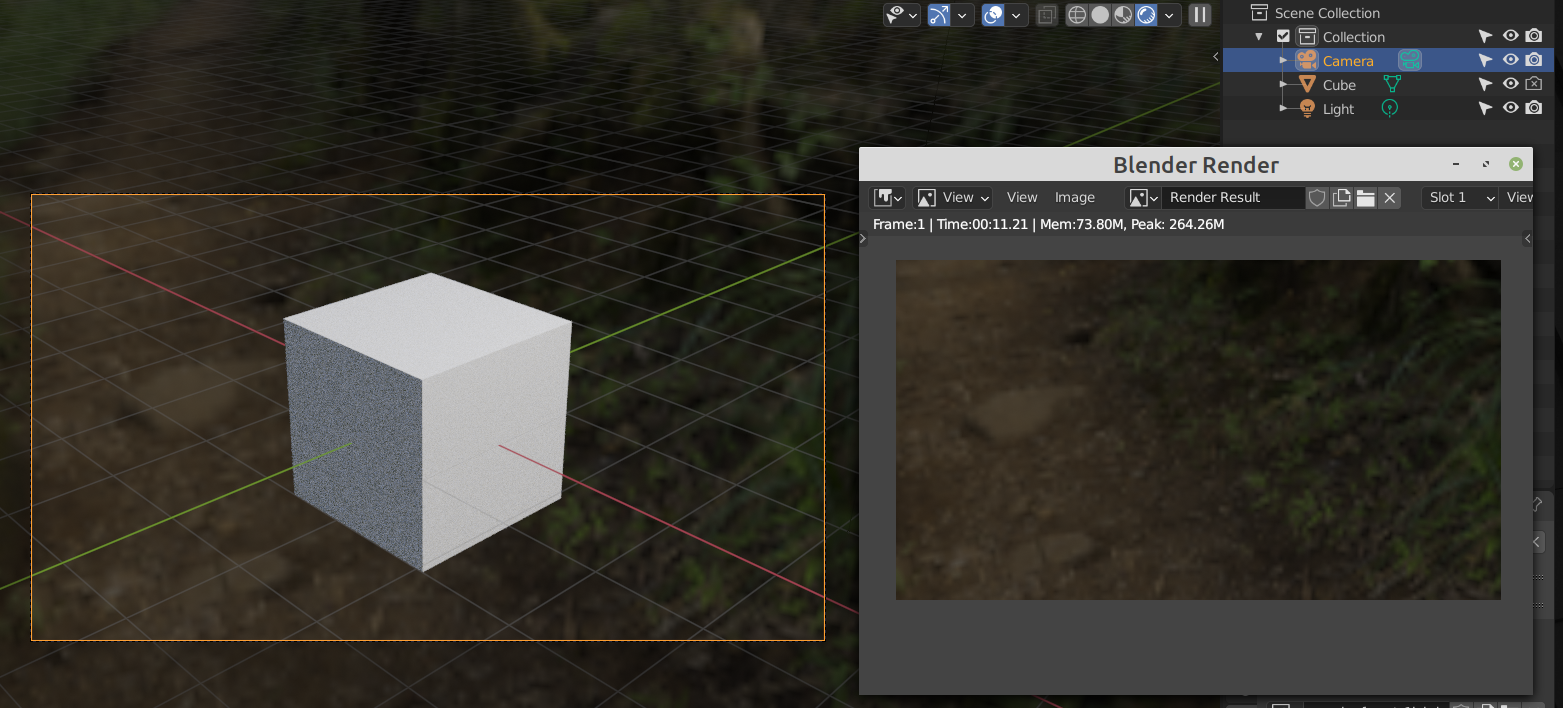Select the Solid shading mode icon

[x=1098, y=14]
